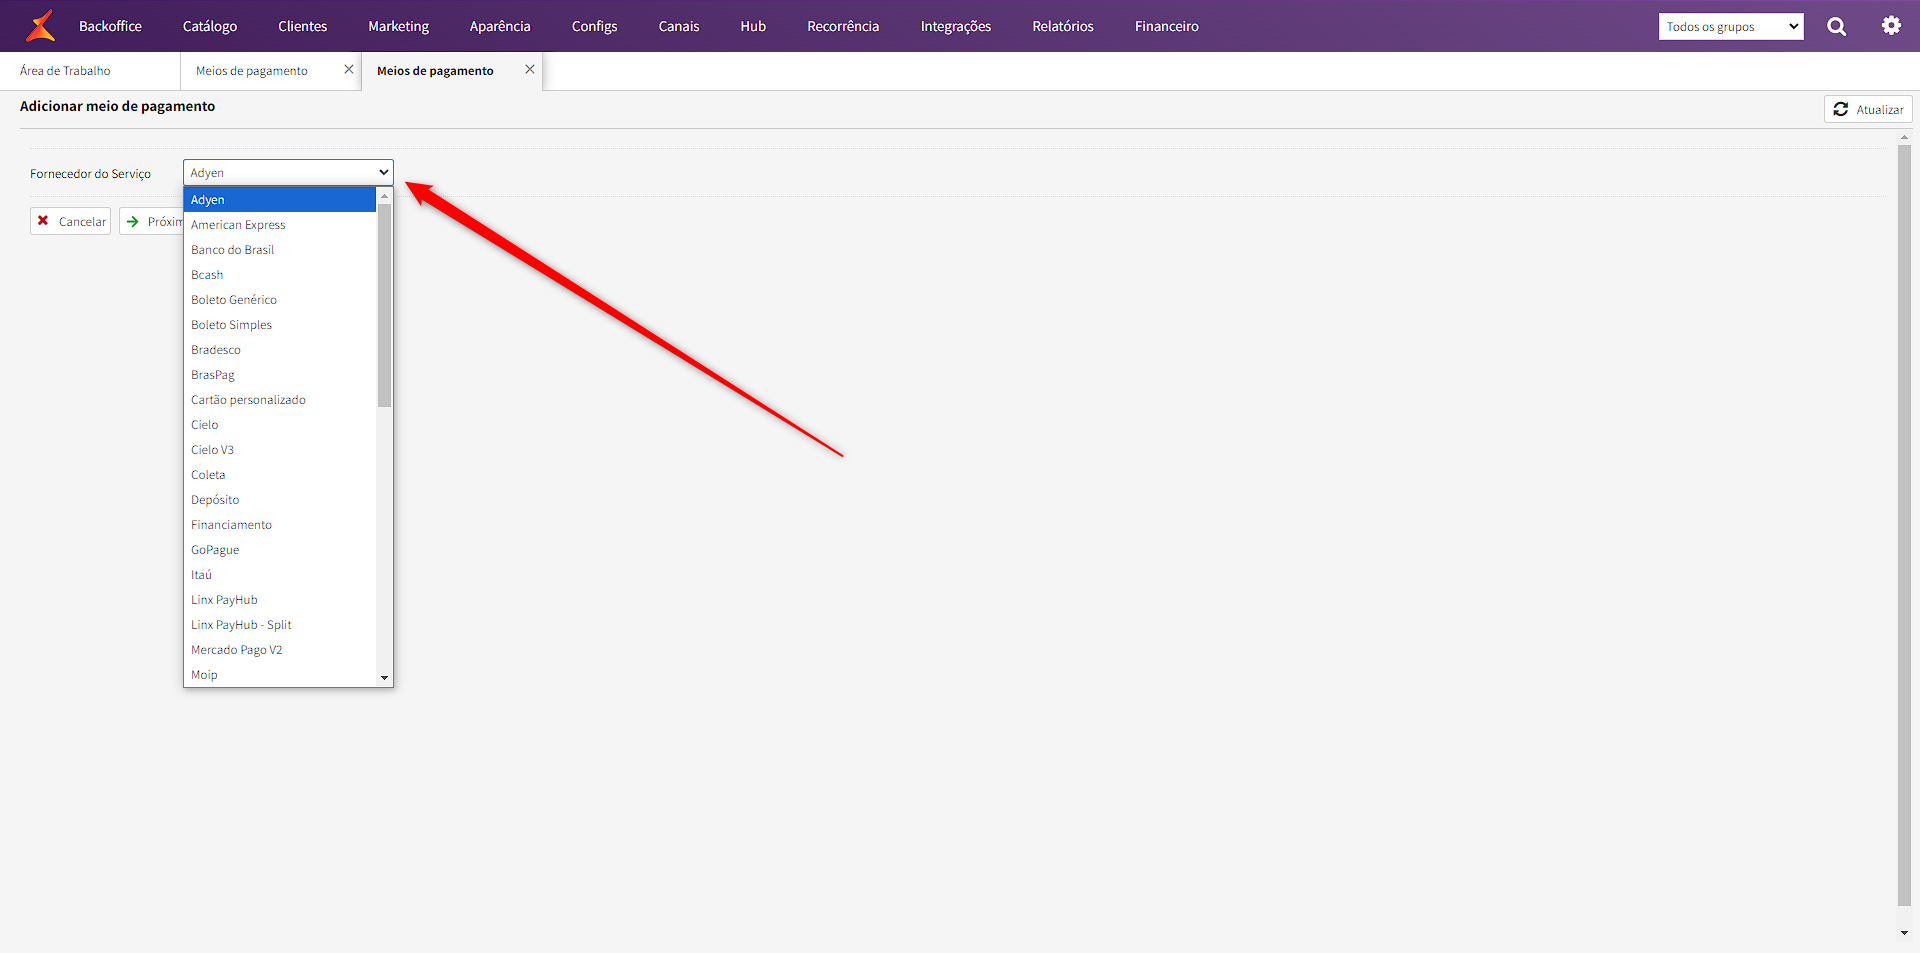
Task: Open the search magnifier icon
Action: coord(1837,27)
